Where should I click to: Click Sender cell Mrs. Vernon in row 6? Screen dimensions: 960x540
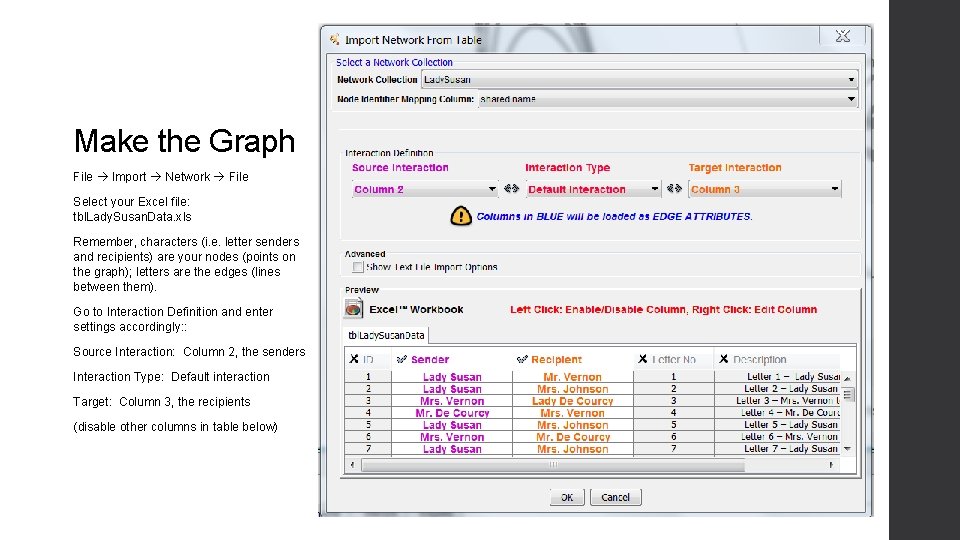pyautogui.click(x=452, y=437)
